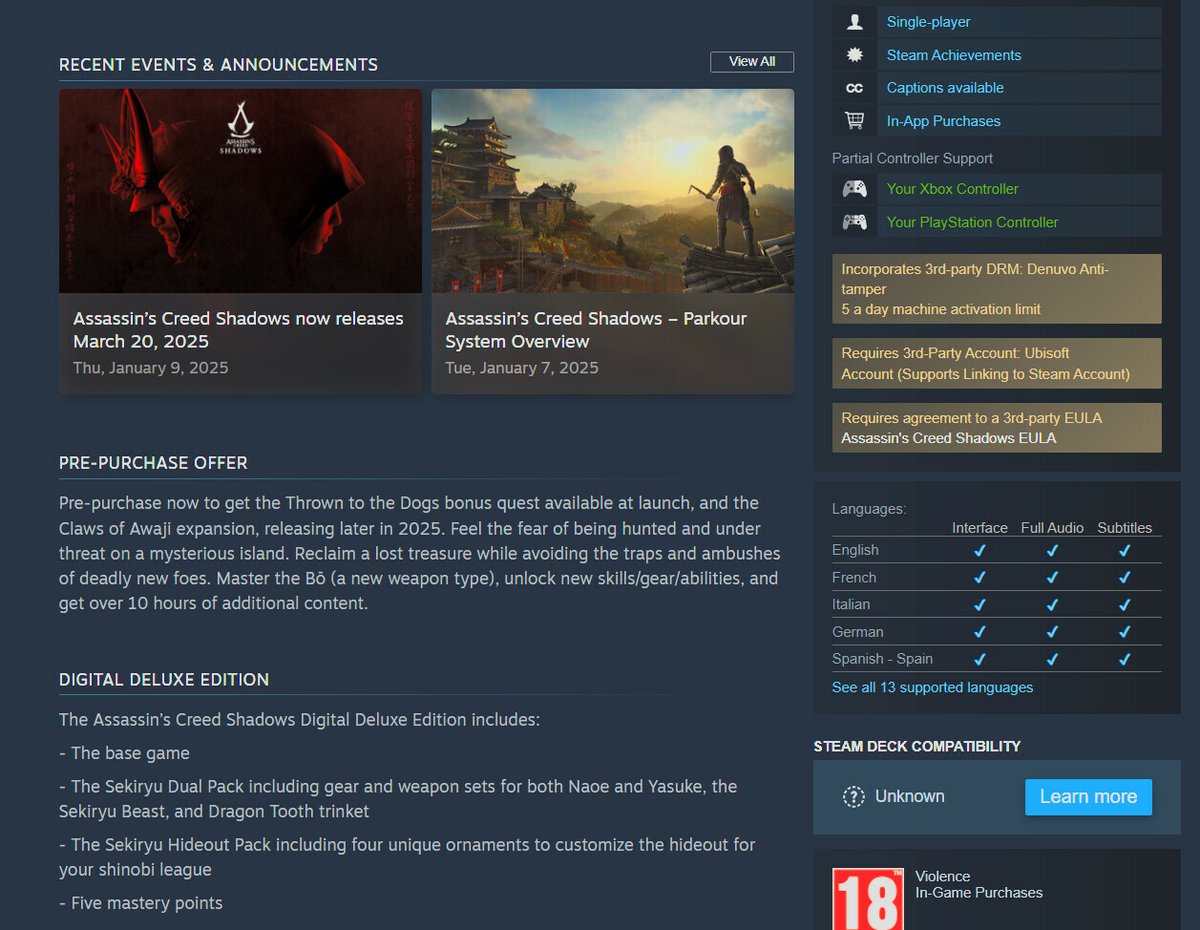Image resolution: width=1200 pixels, height=930 pixels.
Task: Click the Requires agreement to 3rd-party EULA text
Action: [971, 418]
